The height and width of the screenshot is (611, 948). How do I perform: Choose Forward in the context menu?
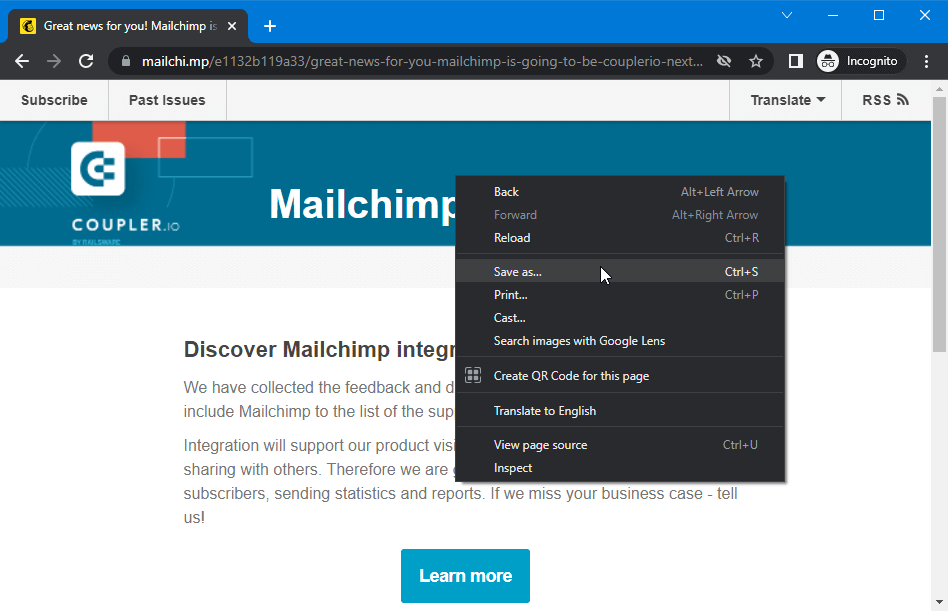coord(620,215)
